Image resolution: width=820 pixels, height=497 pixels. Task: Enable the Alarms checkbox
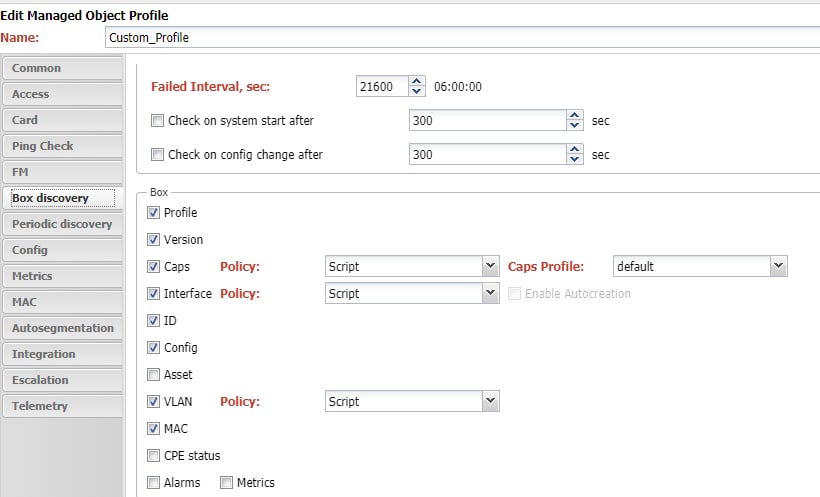click(153, 482)
